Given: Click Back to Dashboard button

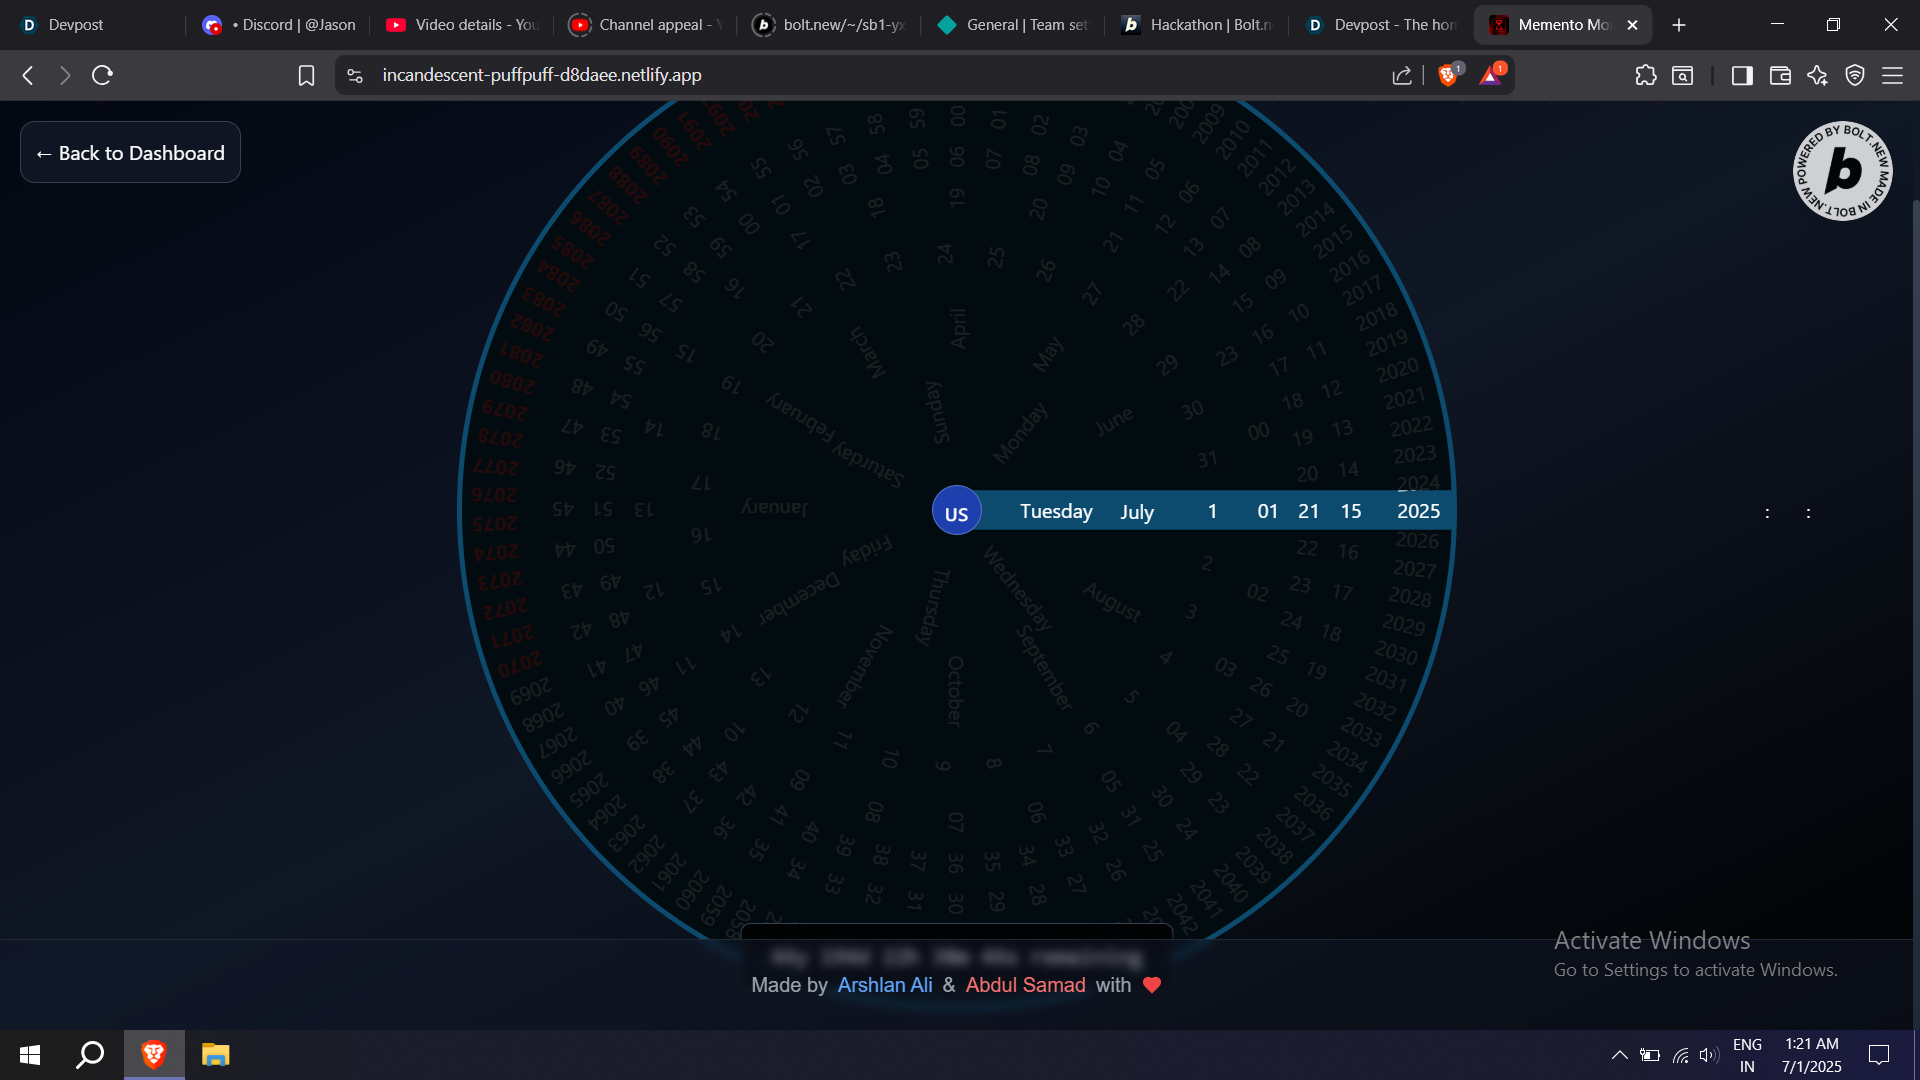Looking at the screenshot, I should [x=130, y=153].
